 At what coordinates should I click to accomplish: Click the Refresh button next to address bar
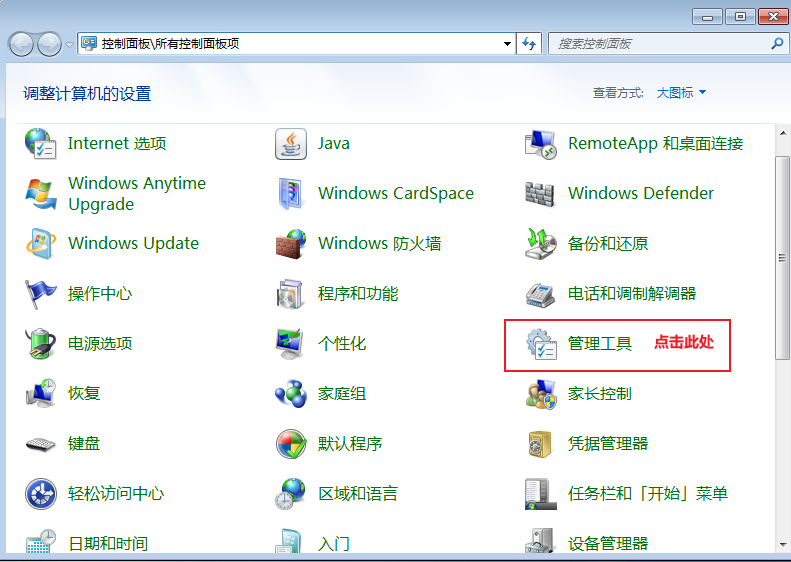click(x=529, y=44)
